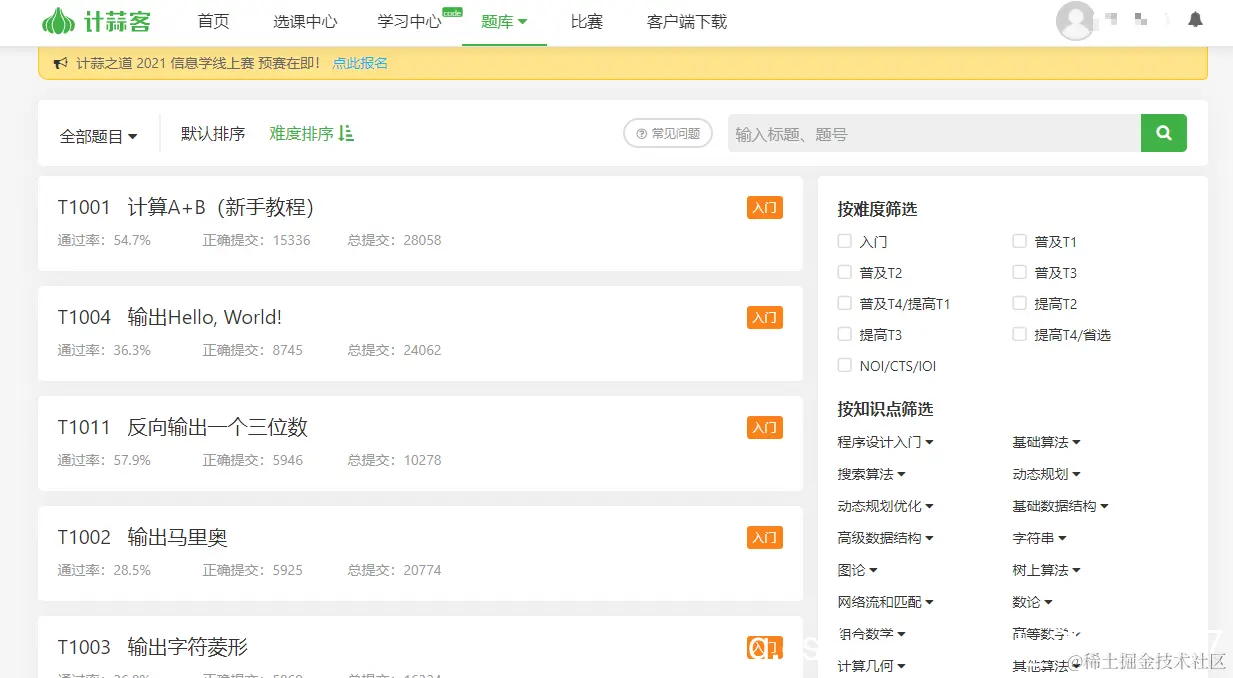Screen dimensions: 1233x678
Task: Switch to the 比赛 menu item
Action: pyautogui.click(x=586, y=21)
